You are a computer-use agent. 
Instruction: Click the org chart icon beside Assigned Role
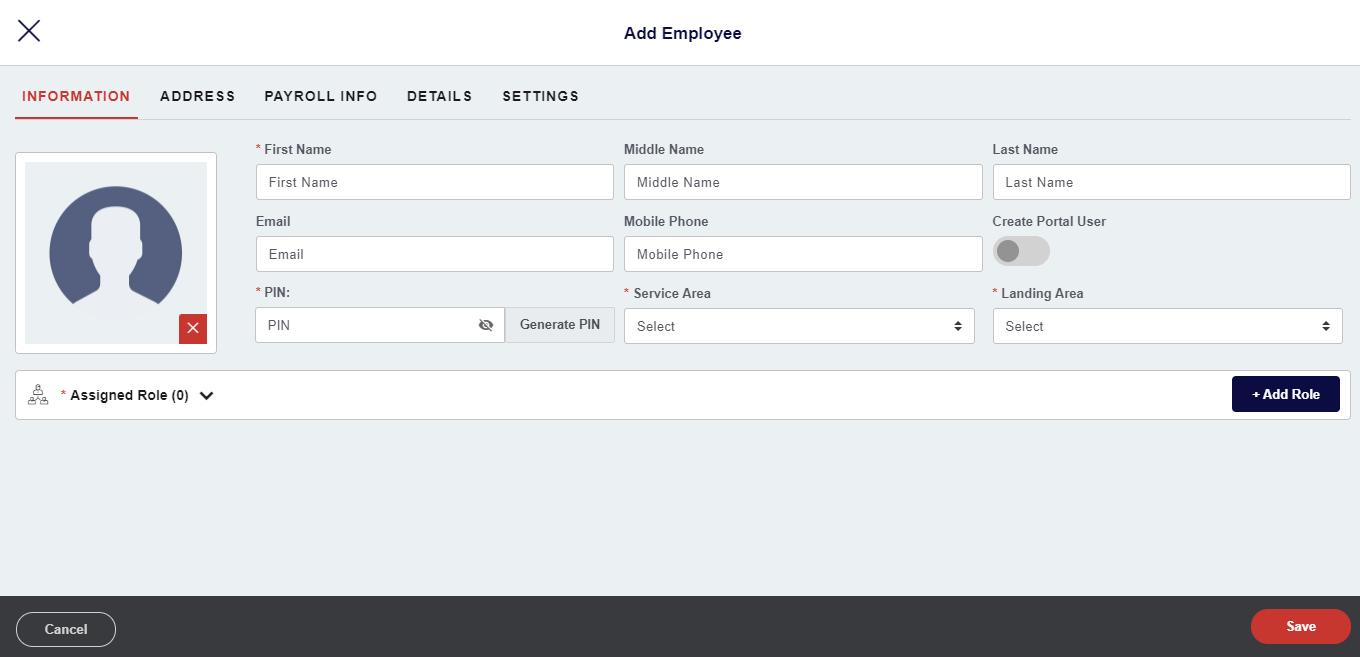click(38, 394)
